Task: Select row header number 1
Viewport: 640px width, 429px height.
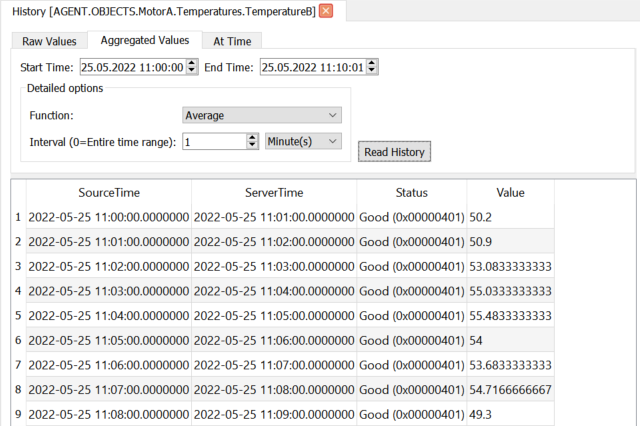Action: pos(18,217)
